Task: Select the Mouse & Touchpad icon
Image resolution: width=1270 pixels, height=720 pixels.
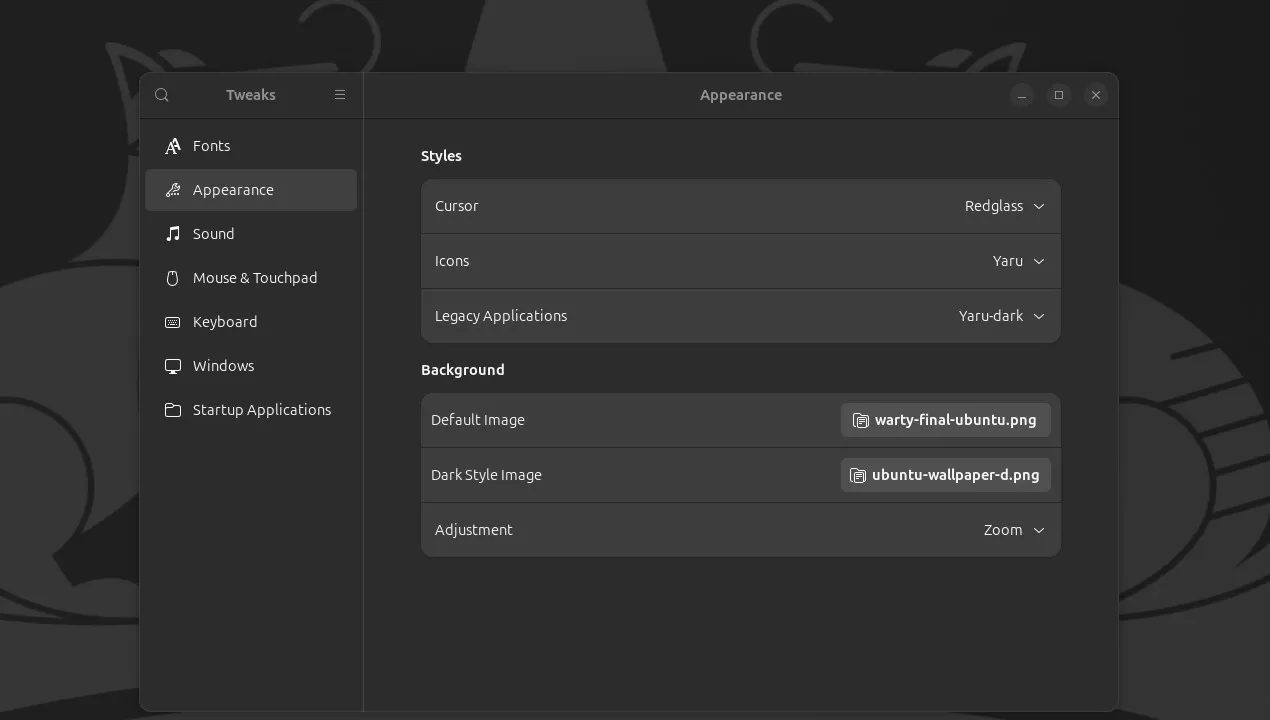Action: click(172, 277)
